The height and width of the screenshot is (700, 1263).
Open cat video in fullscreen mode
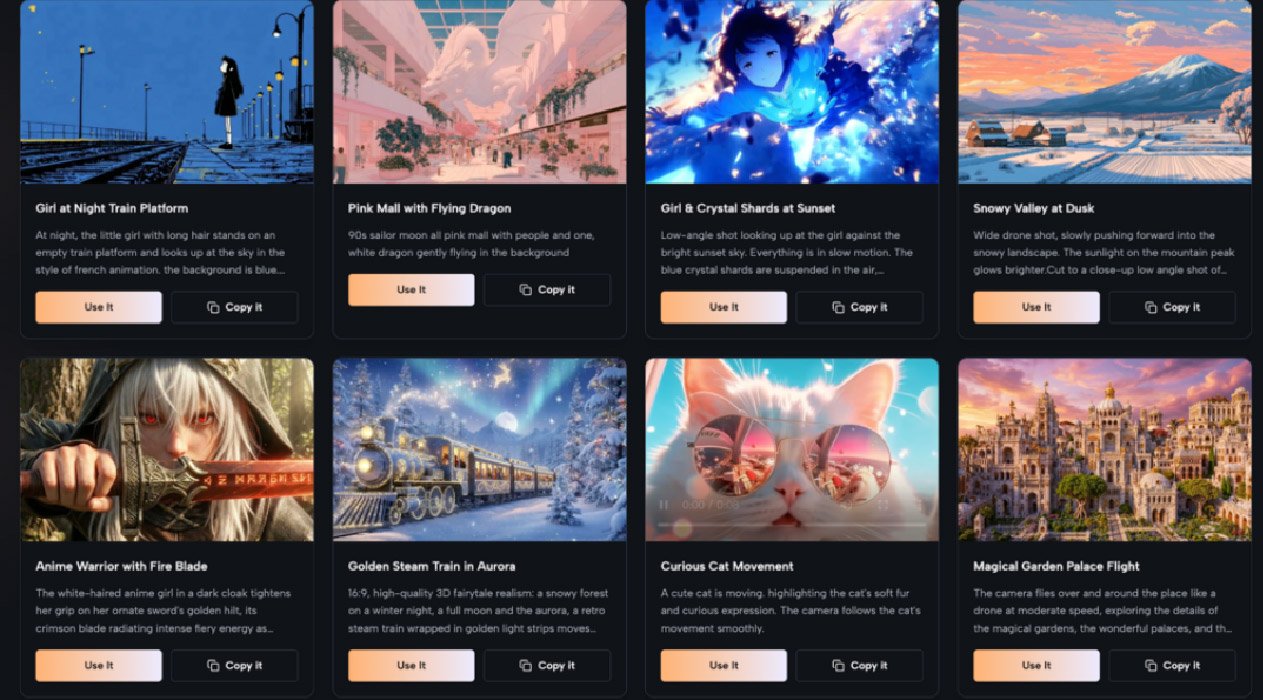point(883,504)
